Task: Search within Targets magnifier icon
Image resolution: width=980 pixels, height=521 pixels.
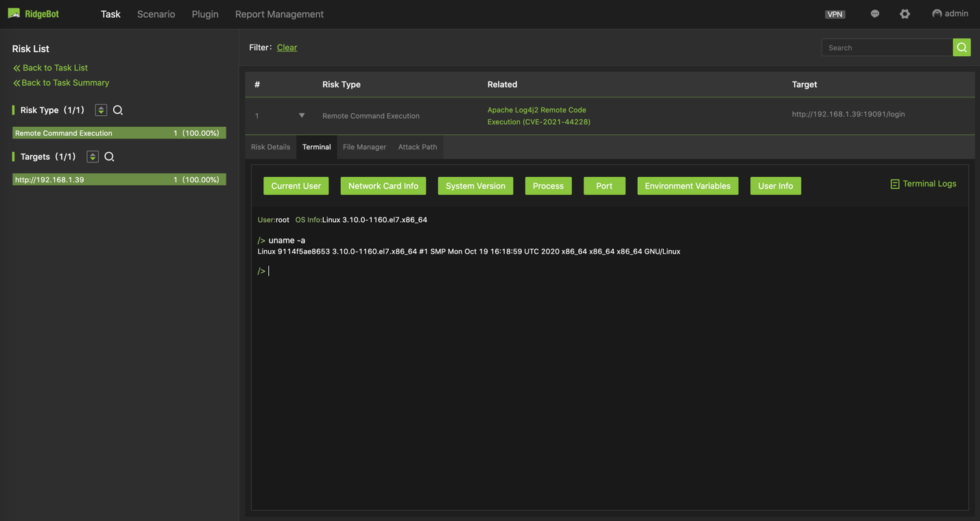Action: (x=110, y=157)
